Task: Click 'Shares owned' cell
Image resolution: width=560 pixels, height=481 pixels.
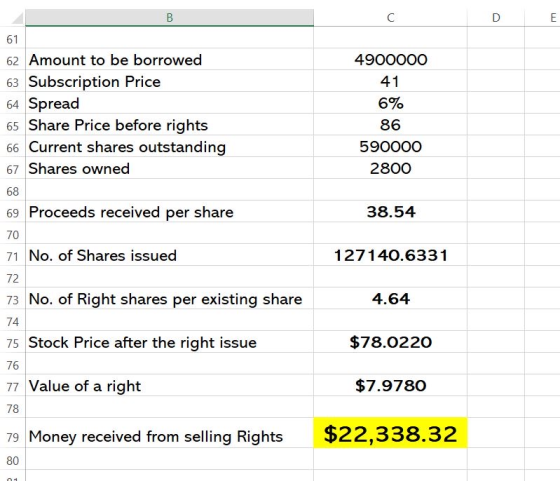Action: point(170,169)
